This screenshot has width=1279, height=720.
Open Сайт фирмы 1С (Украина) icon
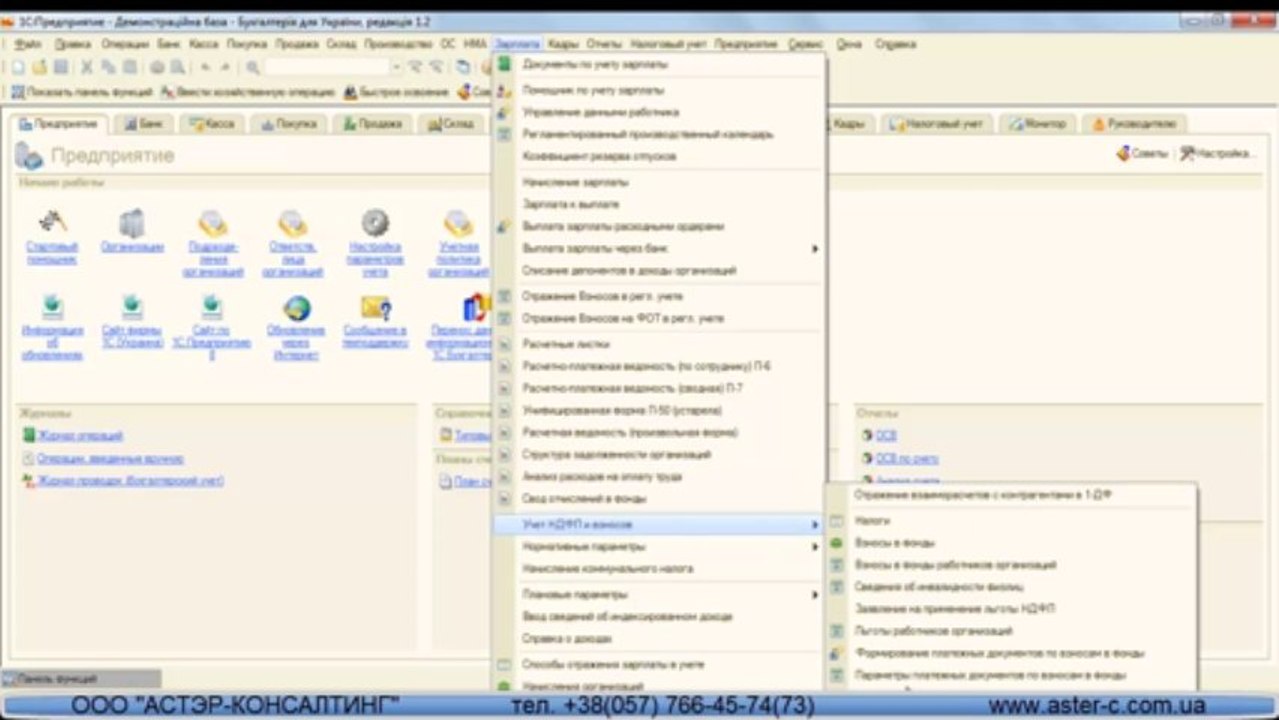point(132,306)
